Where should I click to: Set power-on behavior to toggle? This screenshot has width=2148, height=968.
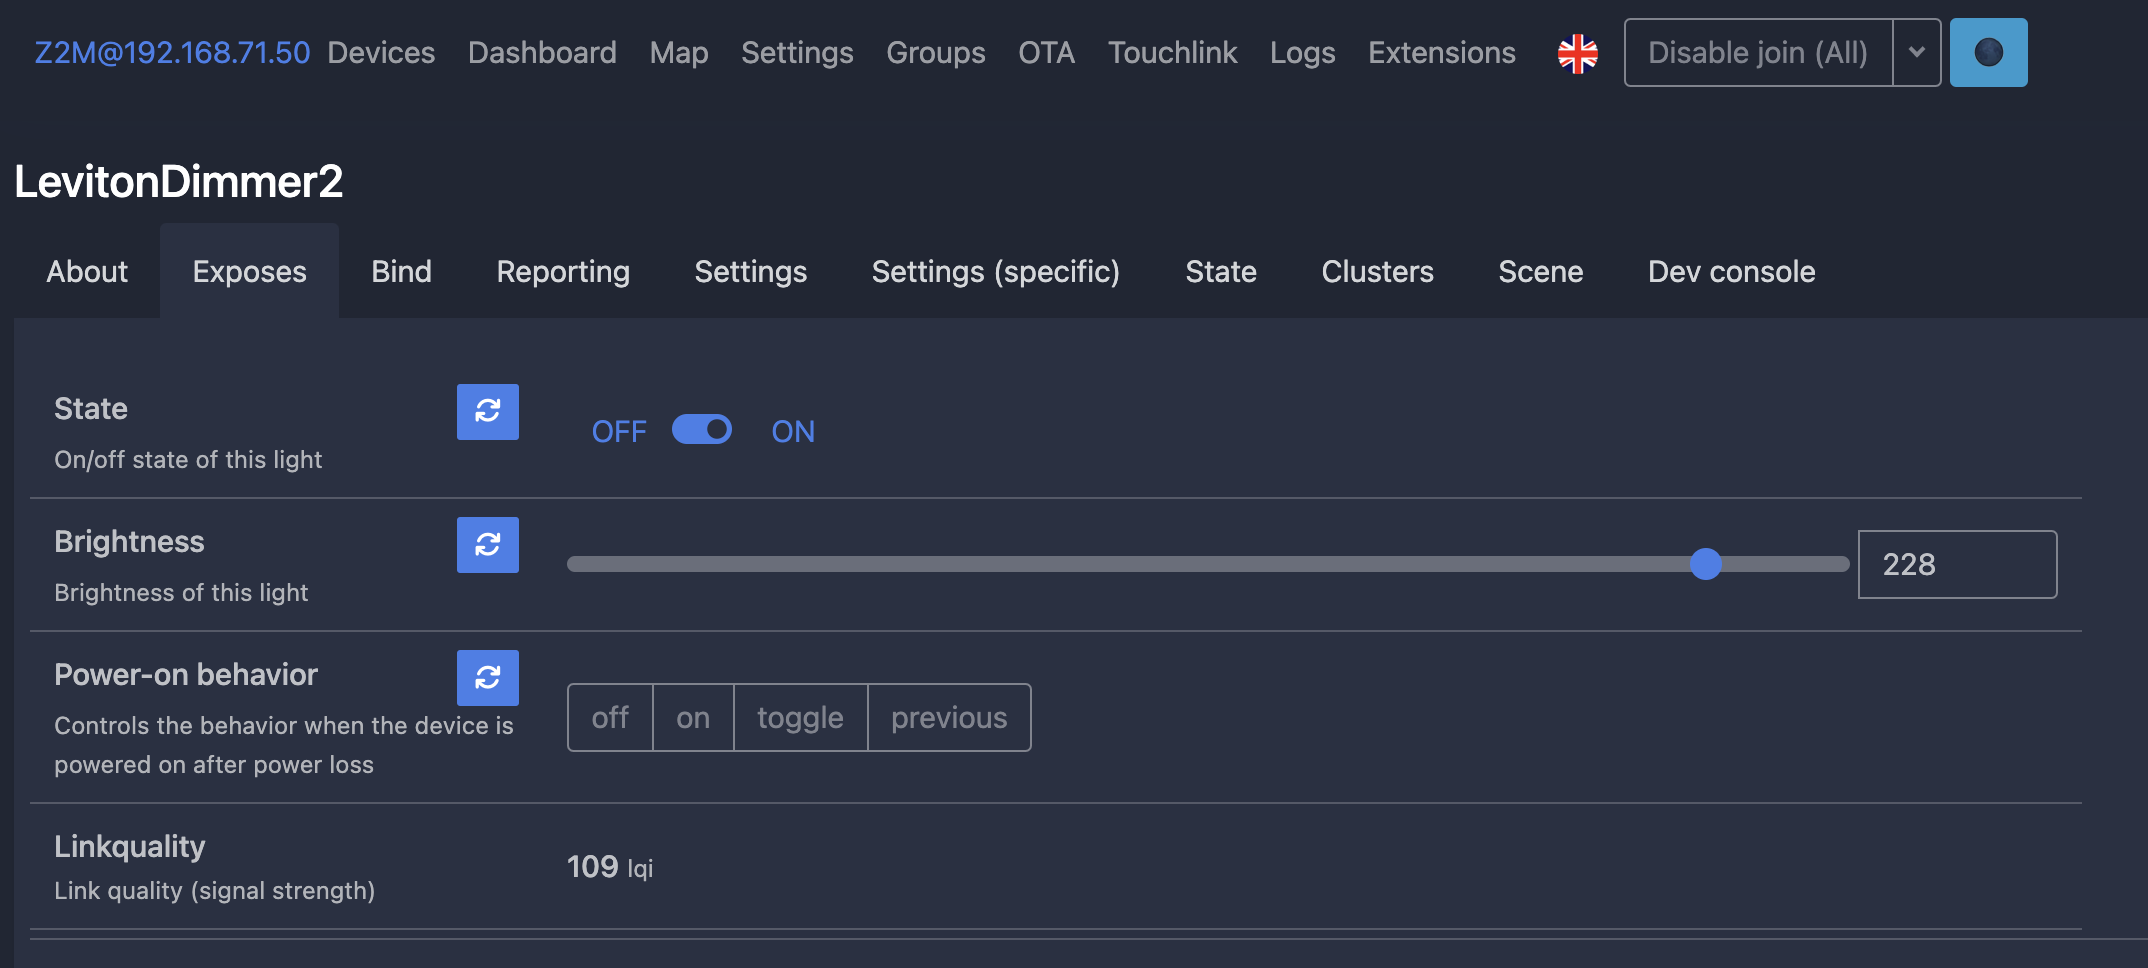point(800,717)
